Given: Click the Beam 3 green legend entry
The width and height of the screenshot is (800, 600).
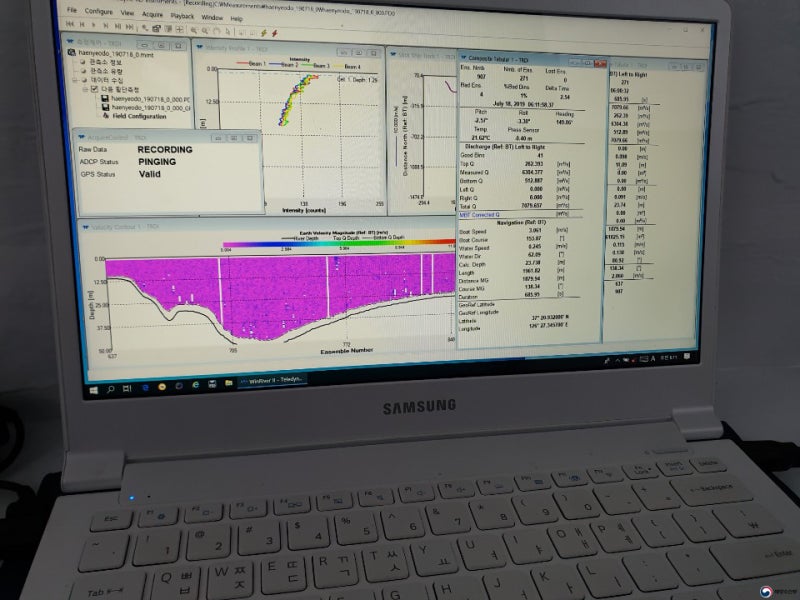Looking at the screenshot, I should click(315, 65).
